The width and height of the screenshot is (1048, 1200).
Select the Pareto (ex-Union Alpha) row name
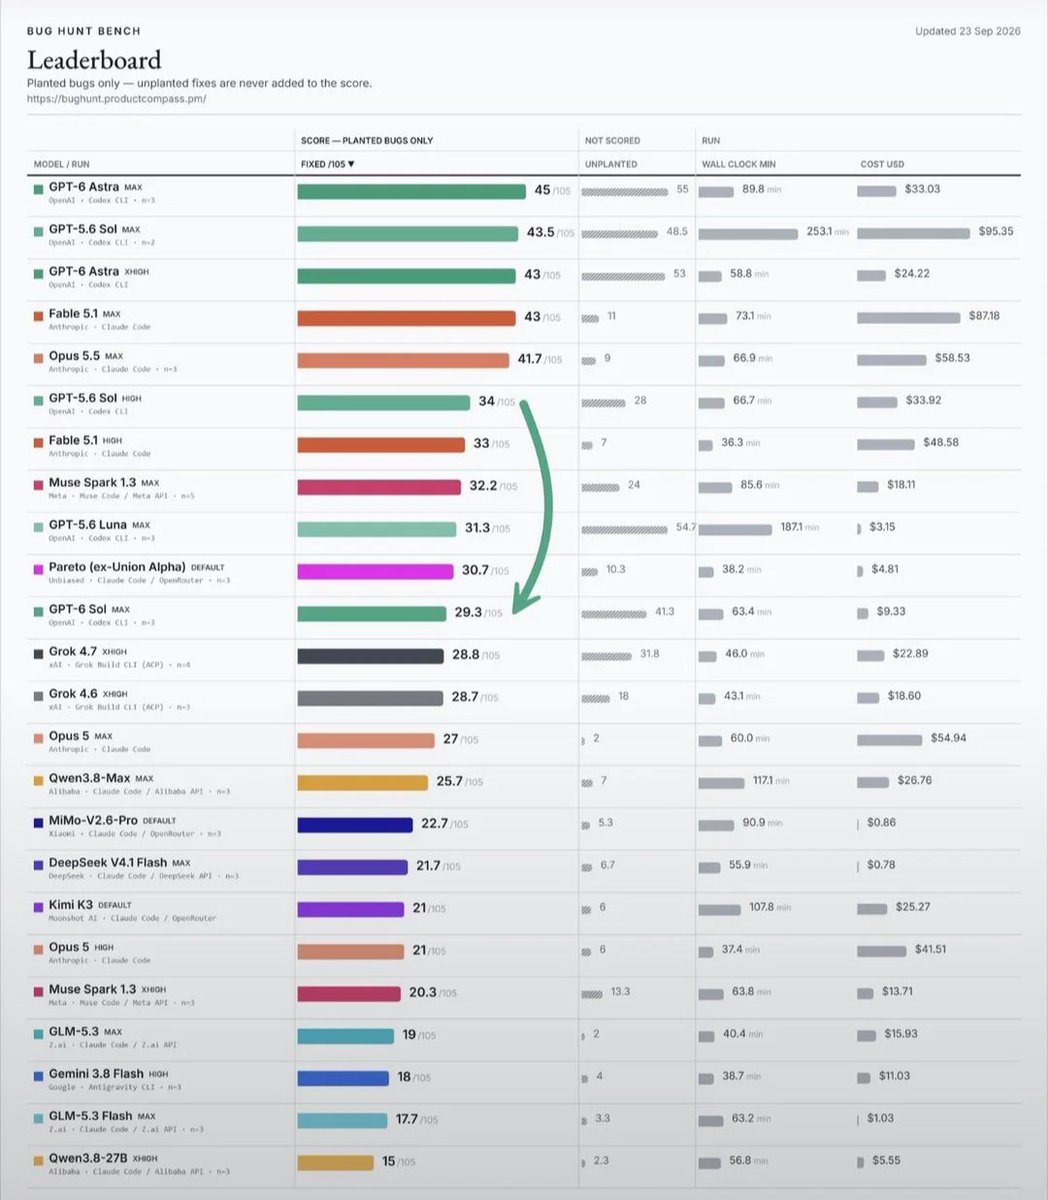coord(137,567)
